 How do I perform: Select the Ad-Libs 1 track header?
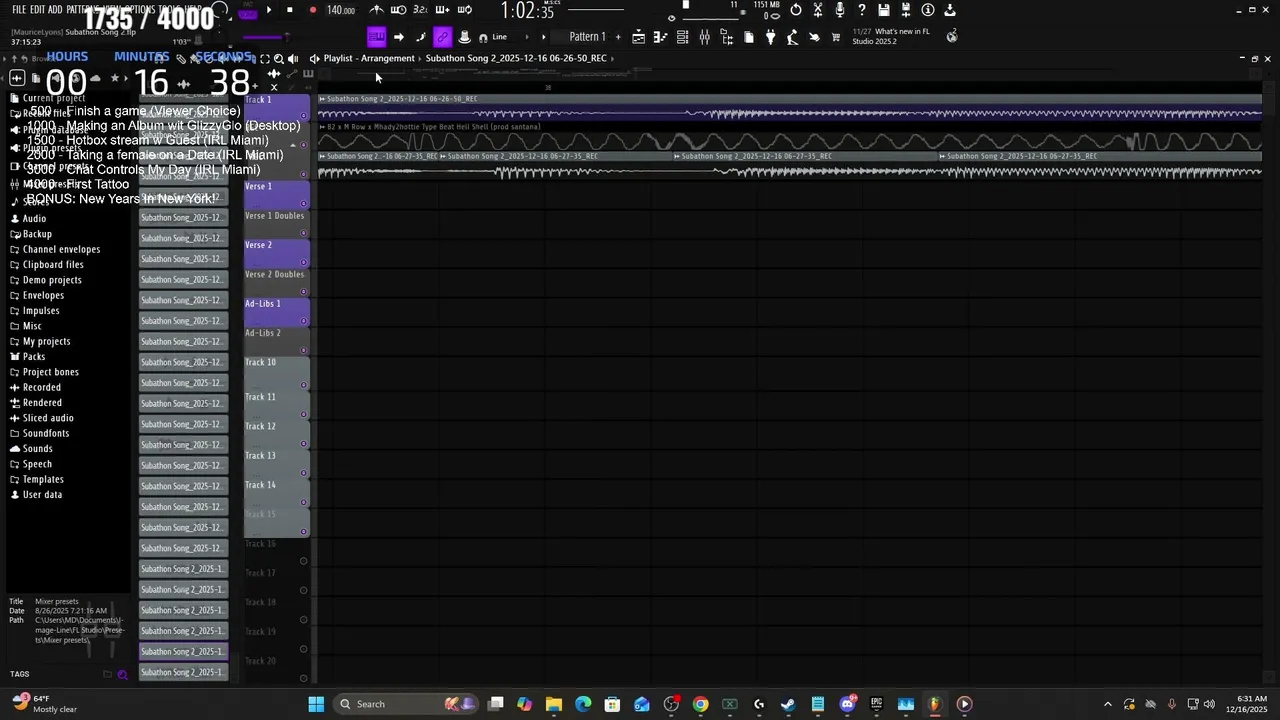(x=276, y=312)
